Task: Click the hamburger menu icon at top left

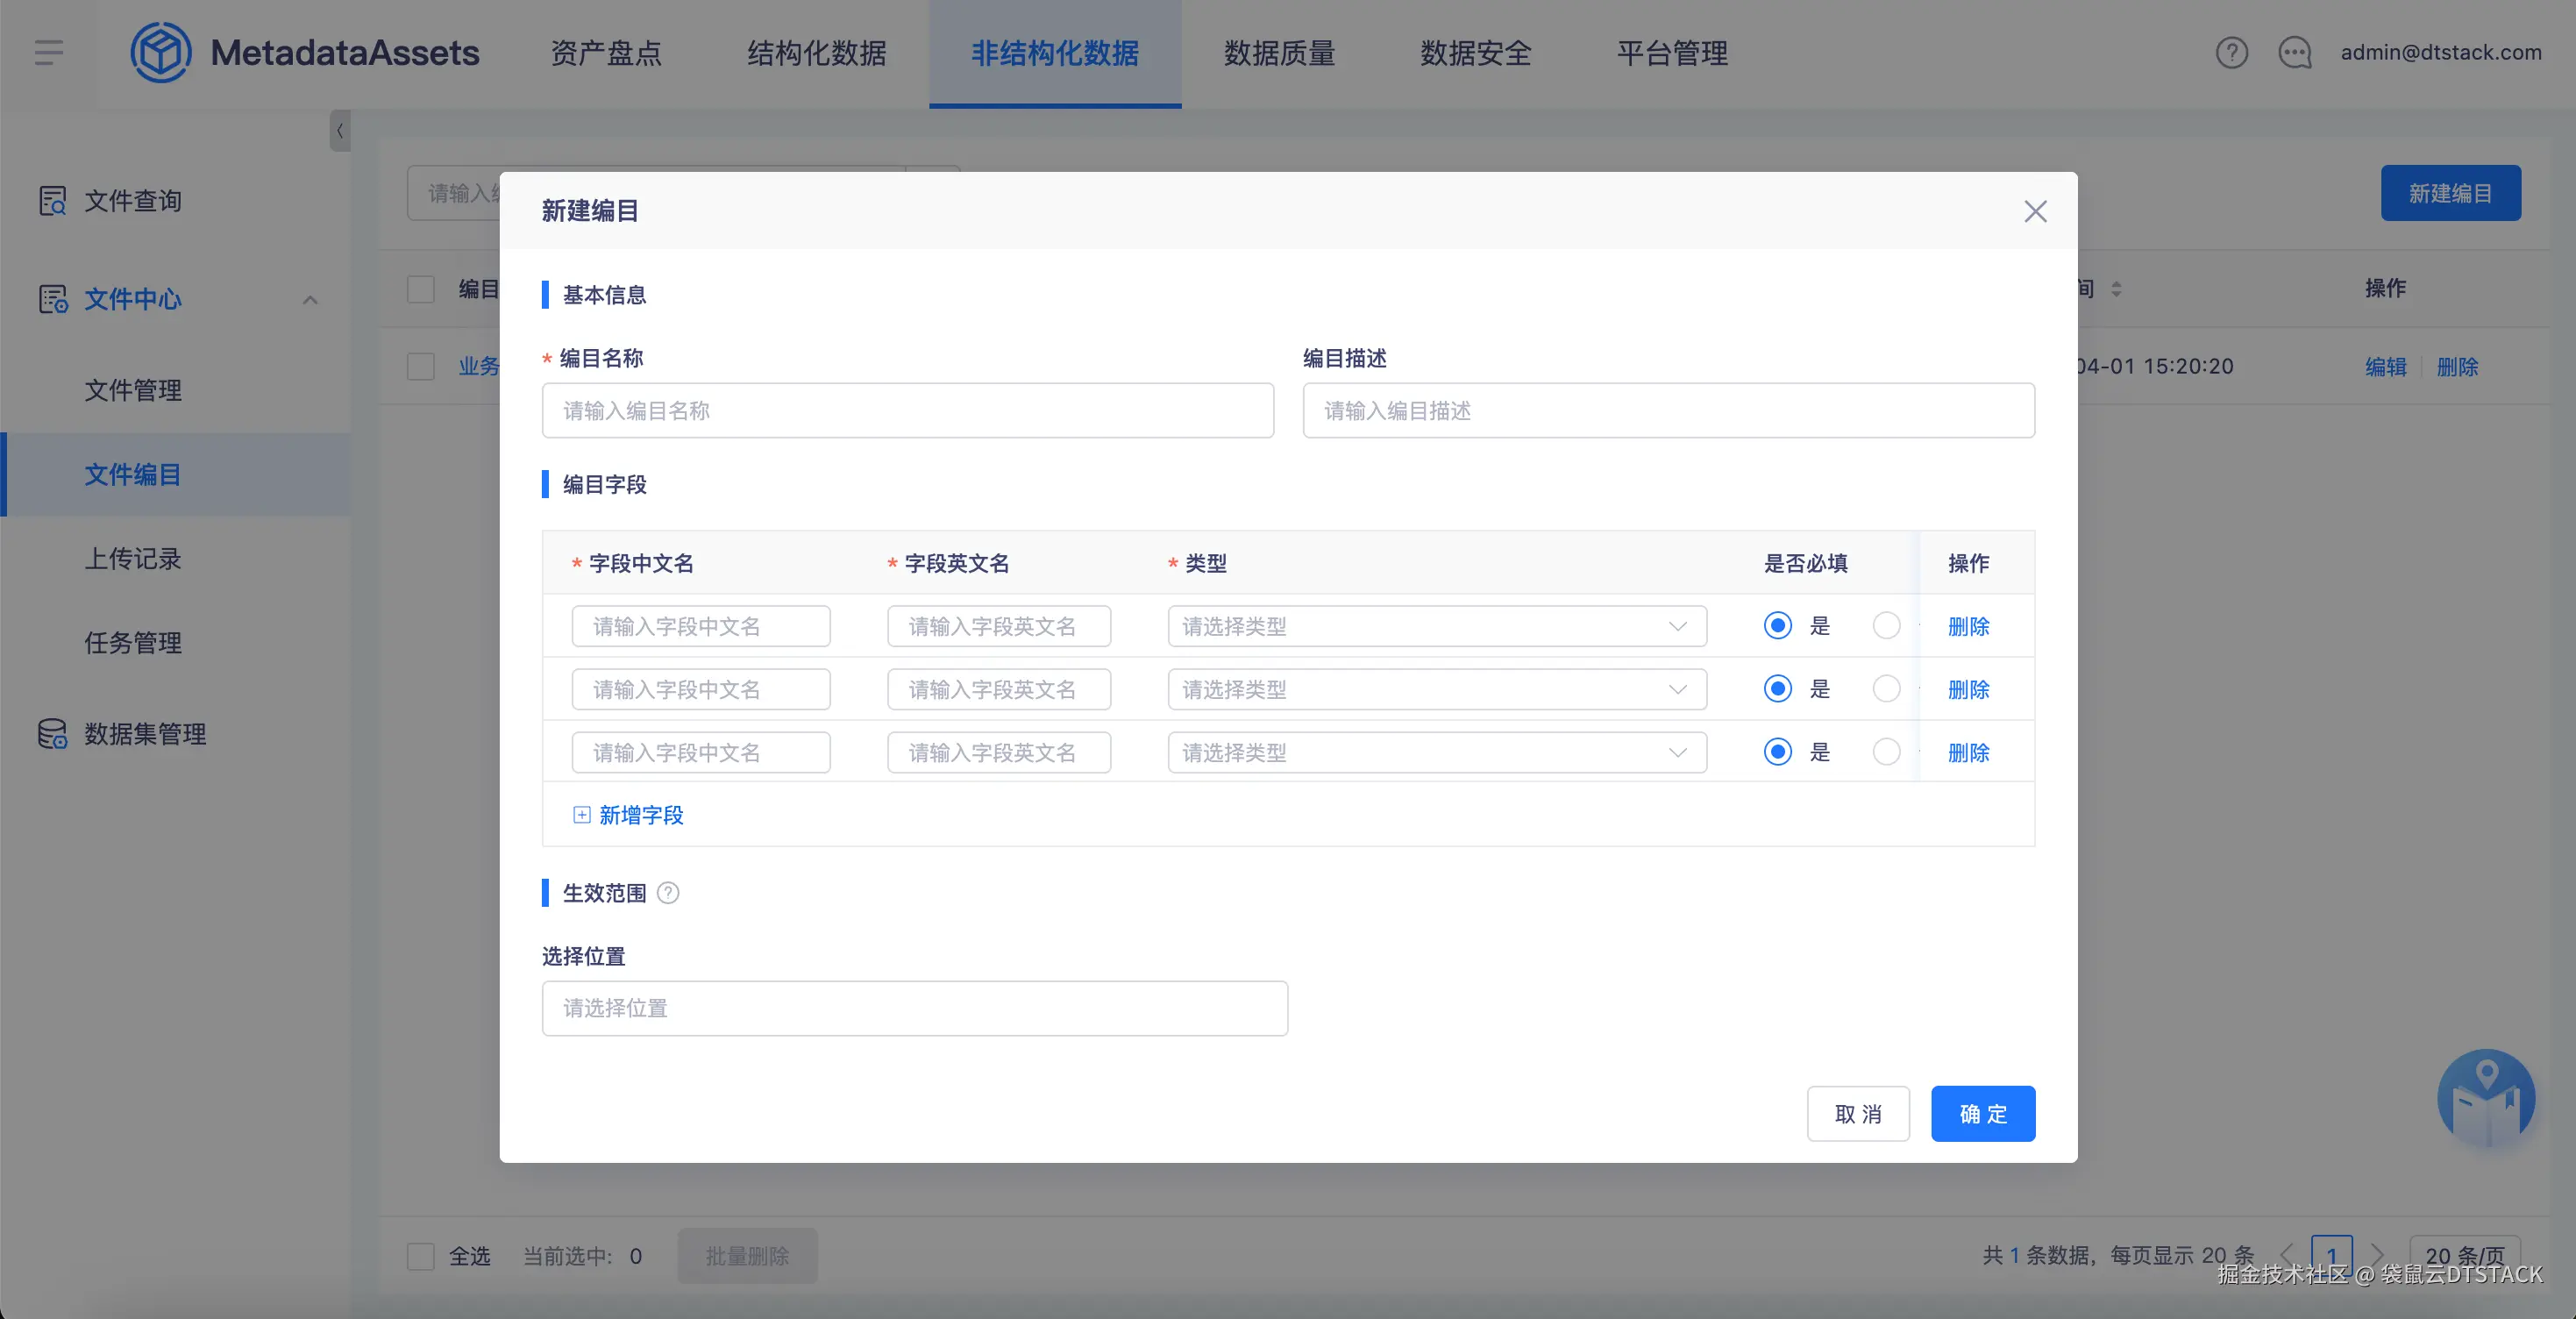Action: [48, 52]
